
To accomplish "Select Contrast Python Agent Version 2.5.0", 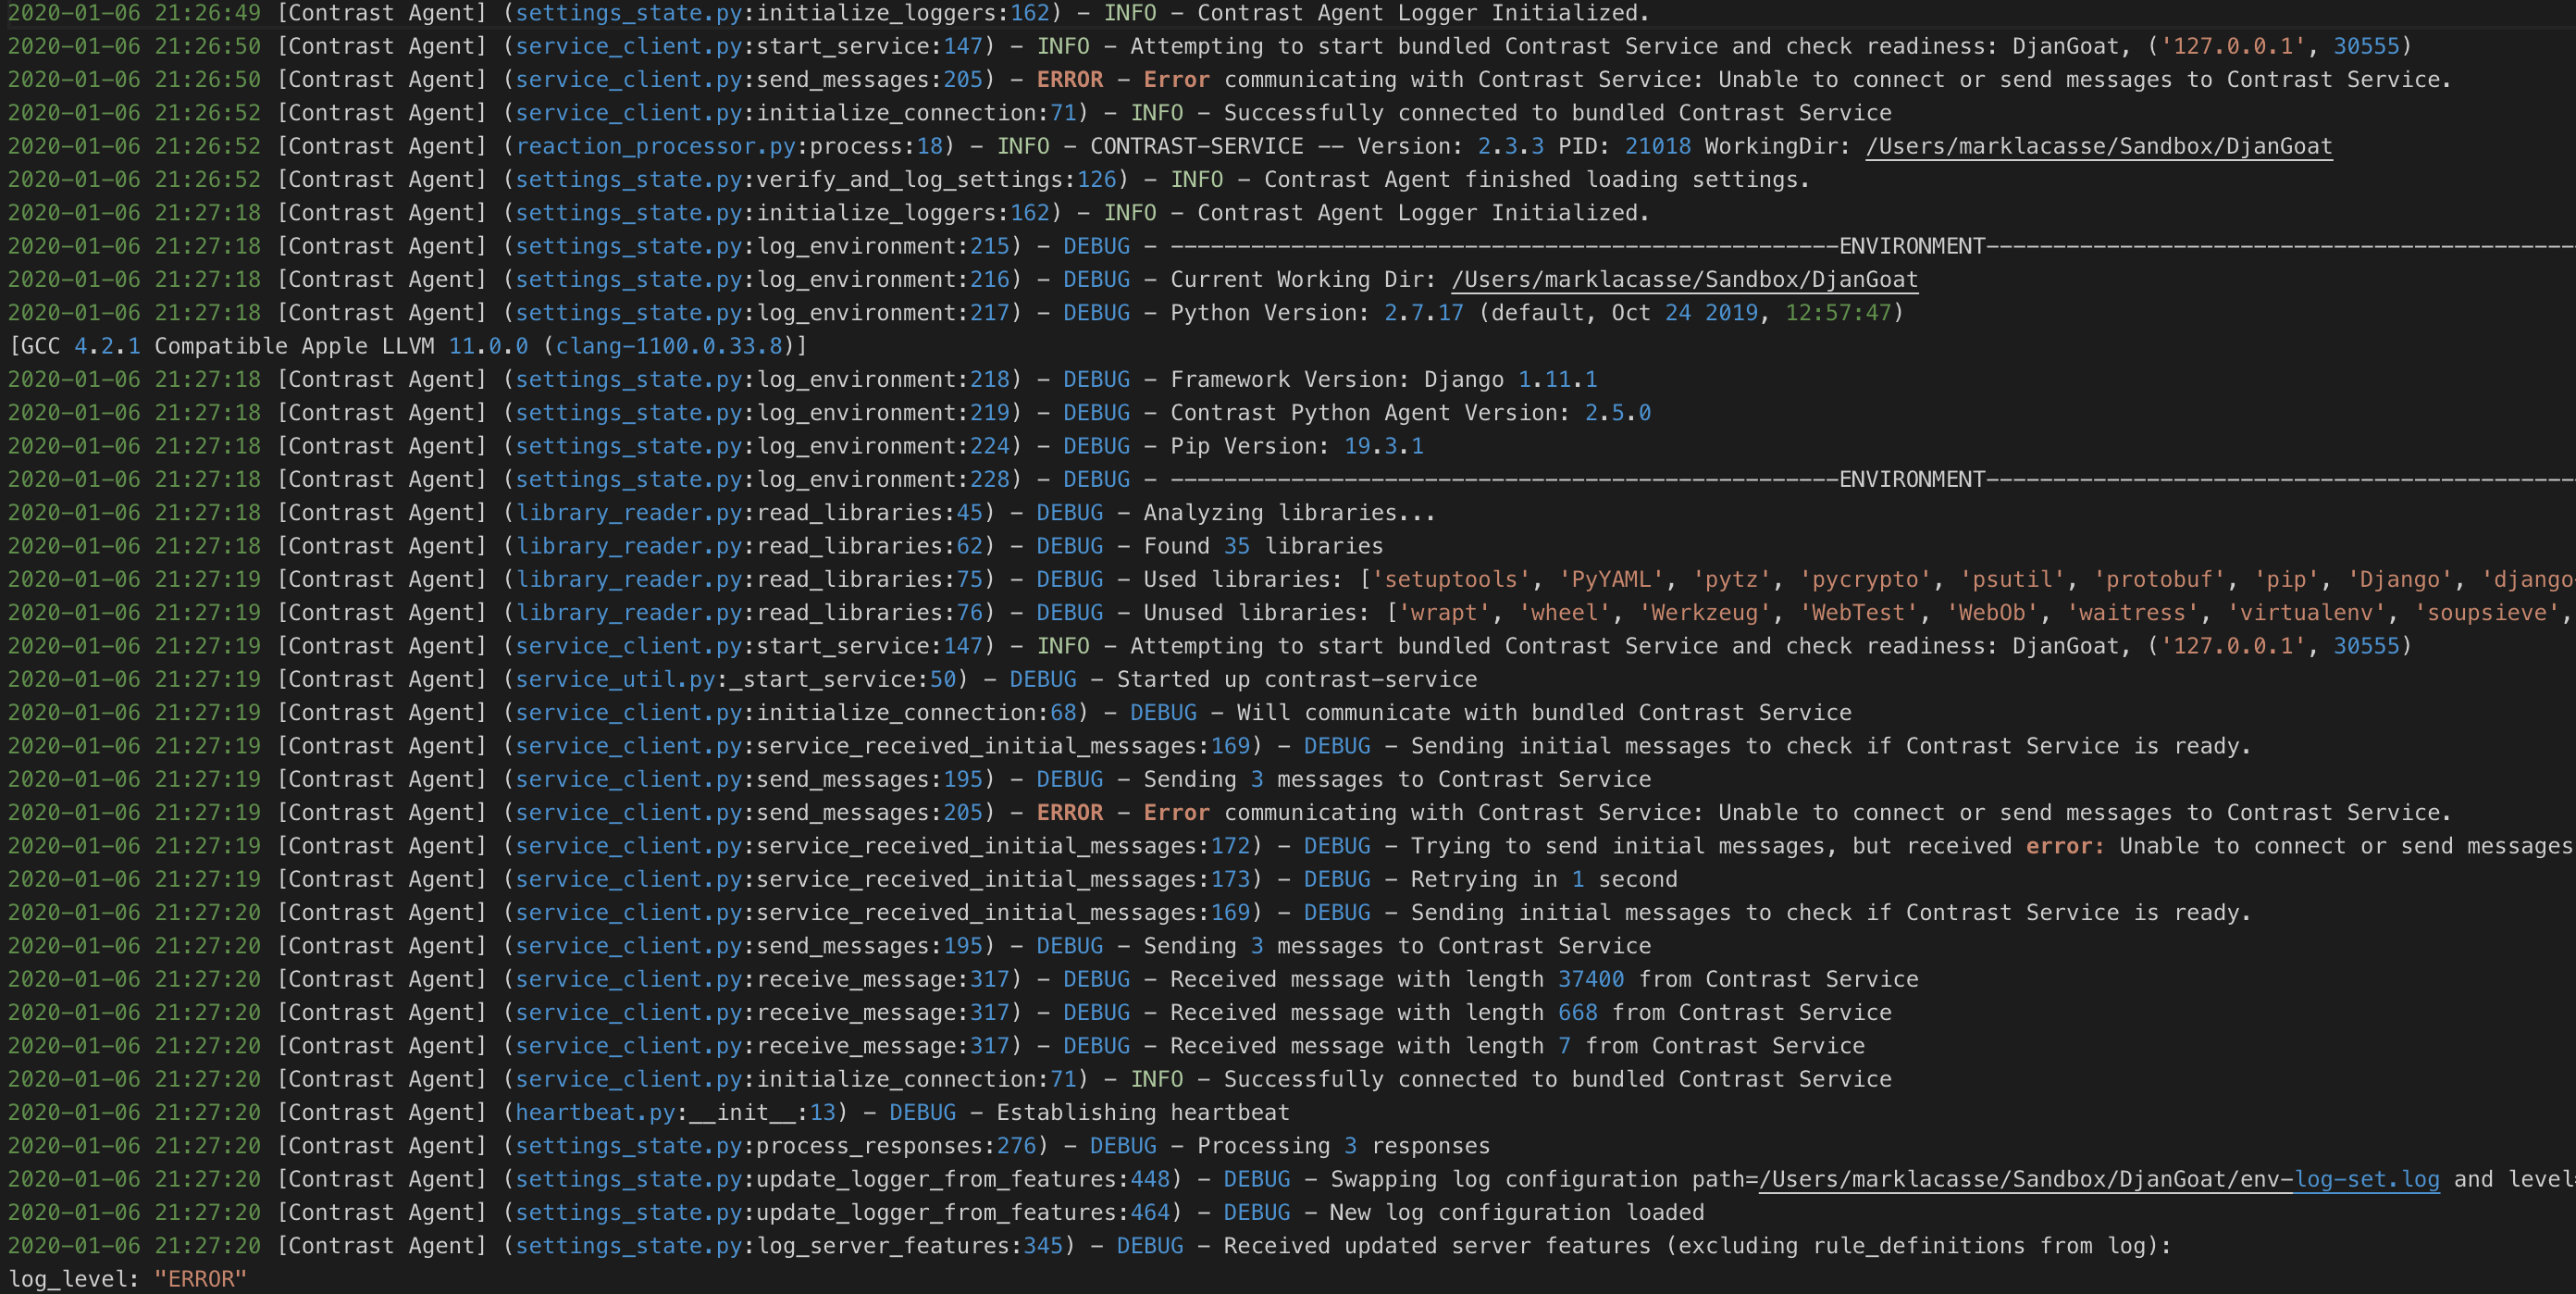I will (1411, 412).
